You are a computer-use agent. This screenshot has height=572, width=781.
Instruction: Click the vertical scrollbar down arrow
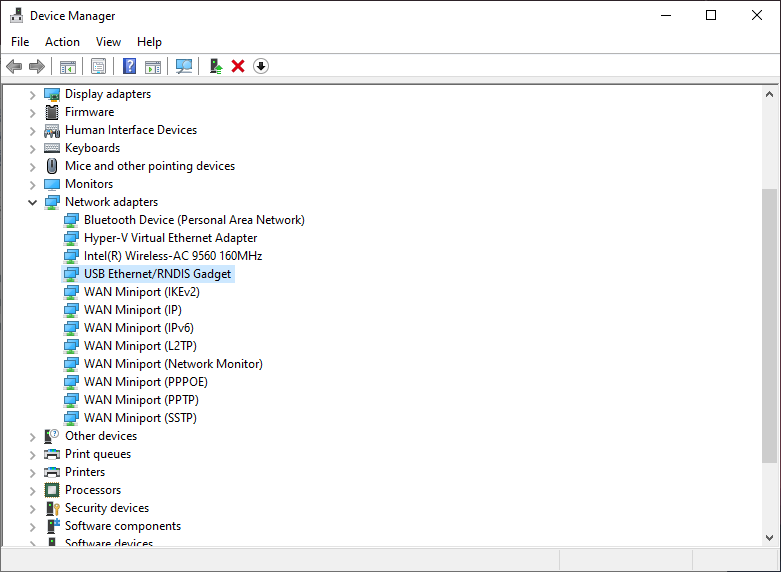point(770,538)
